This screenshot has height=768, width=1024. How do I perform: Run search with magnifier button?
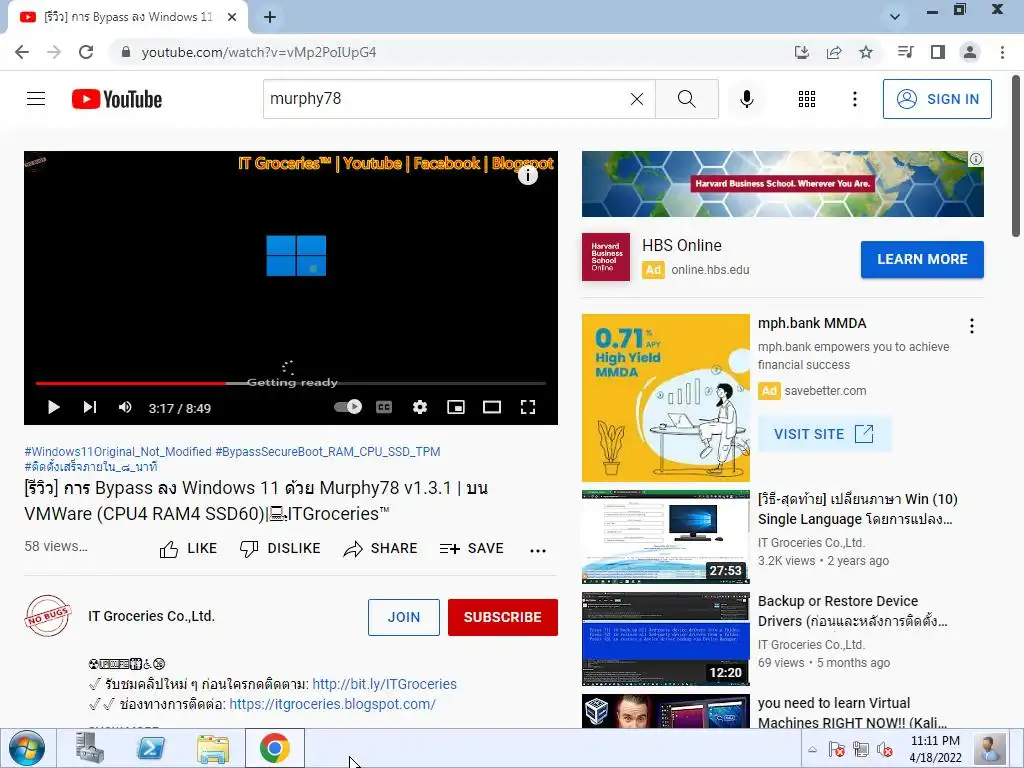click(686, 99)
